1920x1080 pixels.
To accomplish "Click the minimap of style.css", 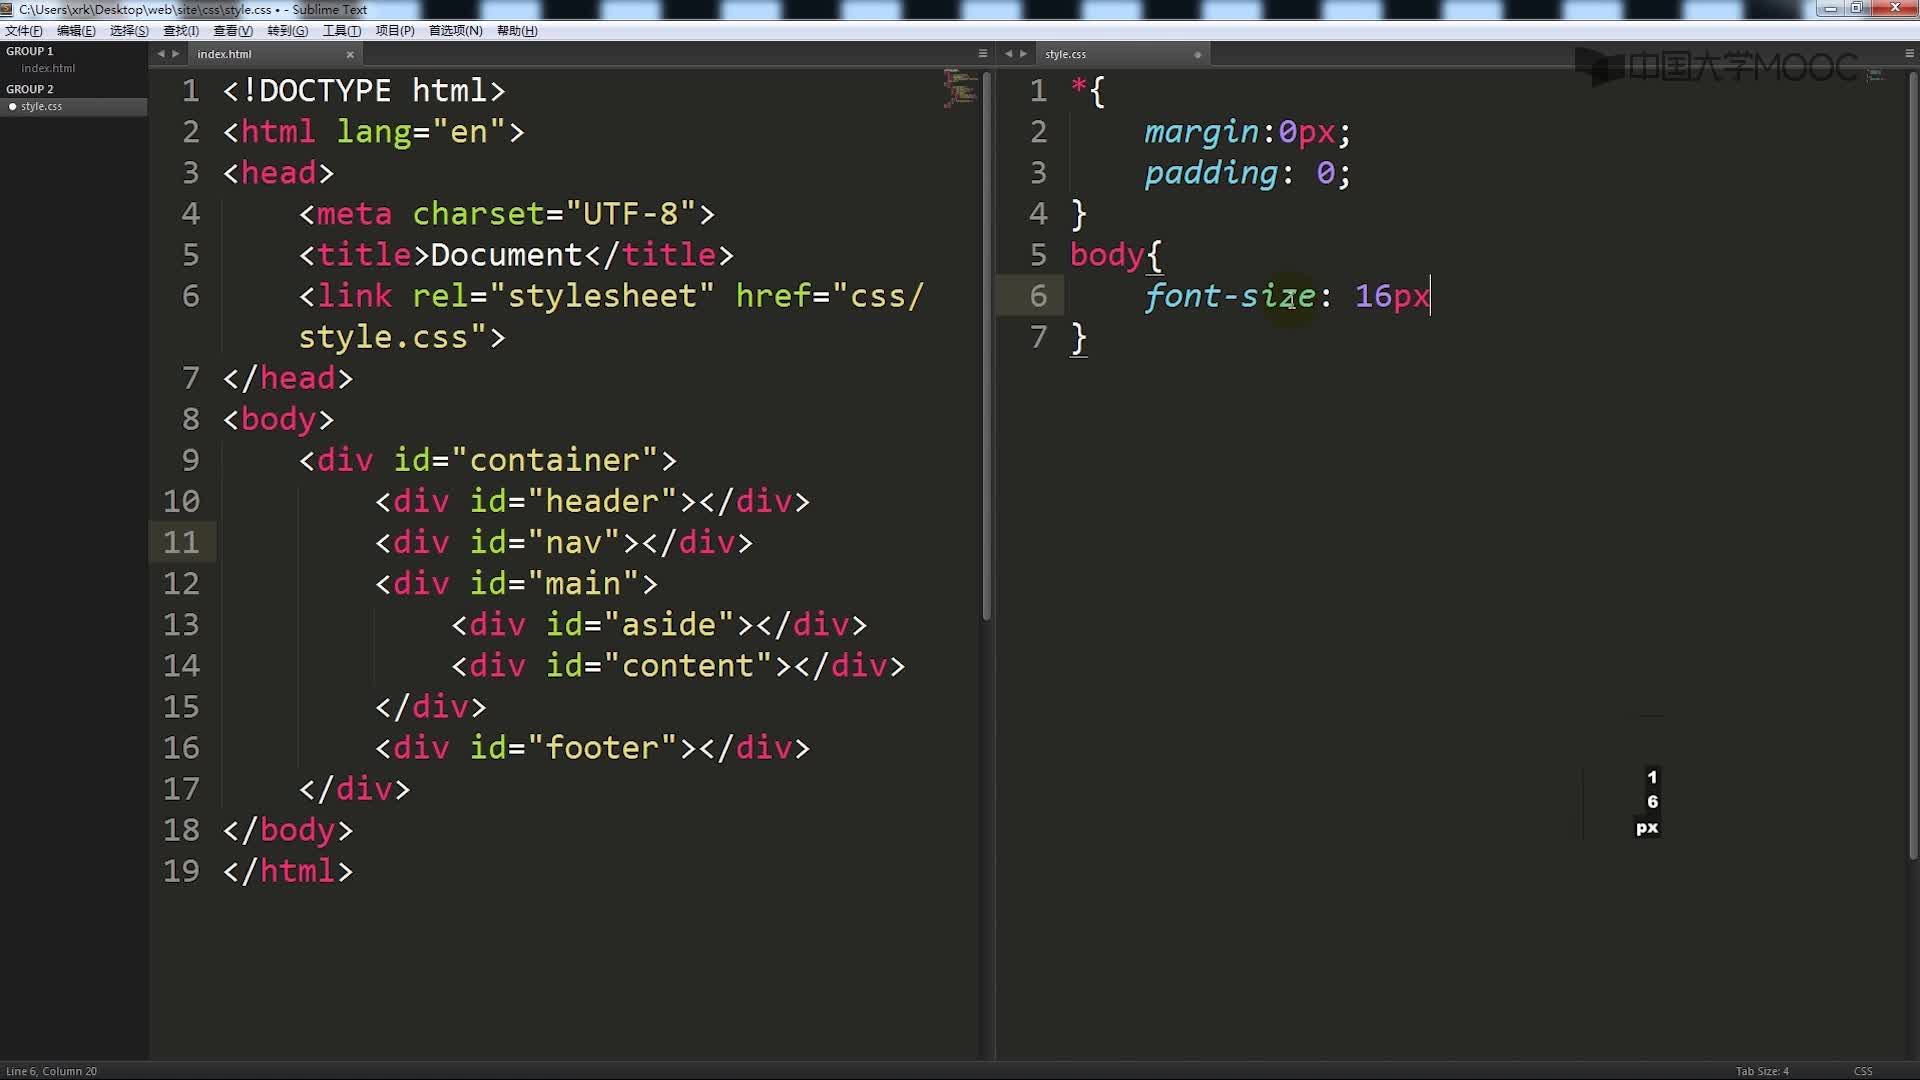I will 1874,76.
